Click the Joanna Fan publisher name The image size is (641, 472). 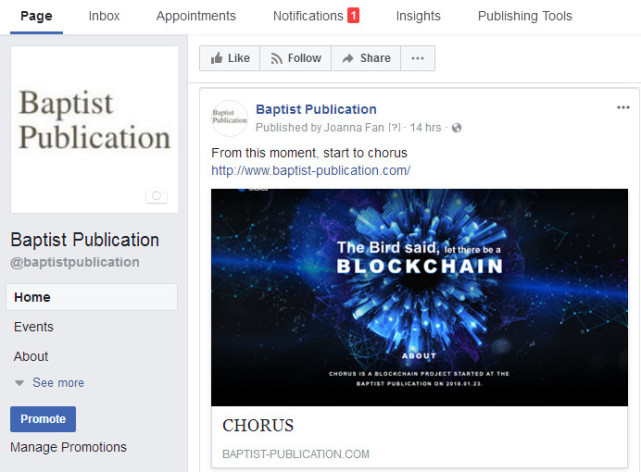354,128
